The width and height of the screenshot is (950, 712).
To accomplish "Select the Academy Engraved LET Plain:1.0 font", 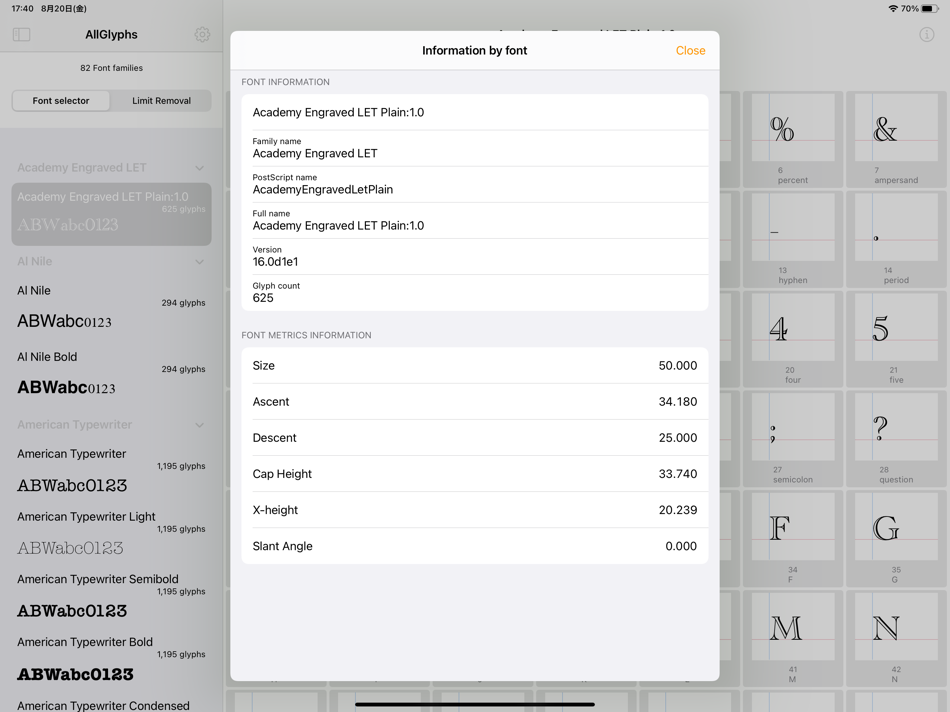I will click(x=111, y=214).
